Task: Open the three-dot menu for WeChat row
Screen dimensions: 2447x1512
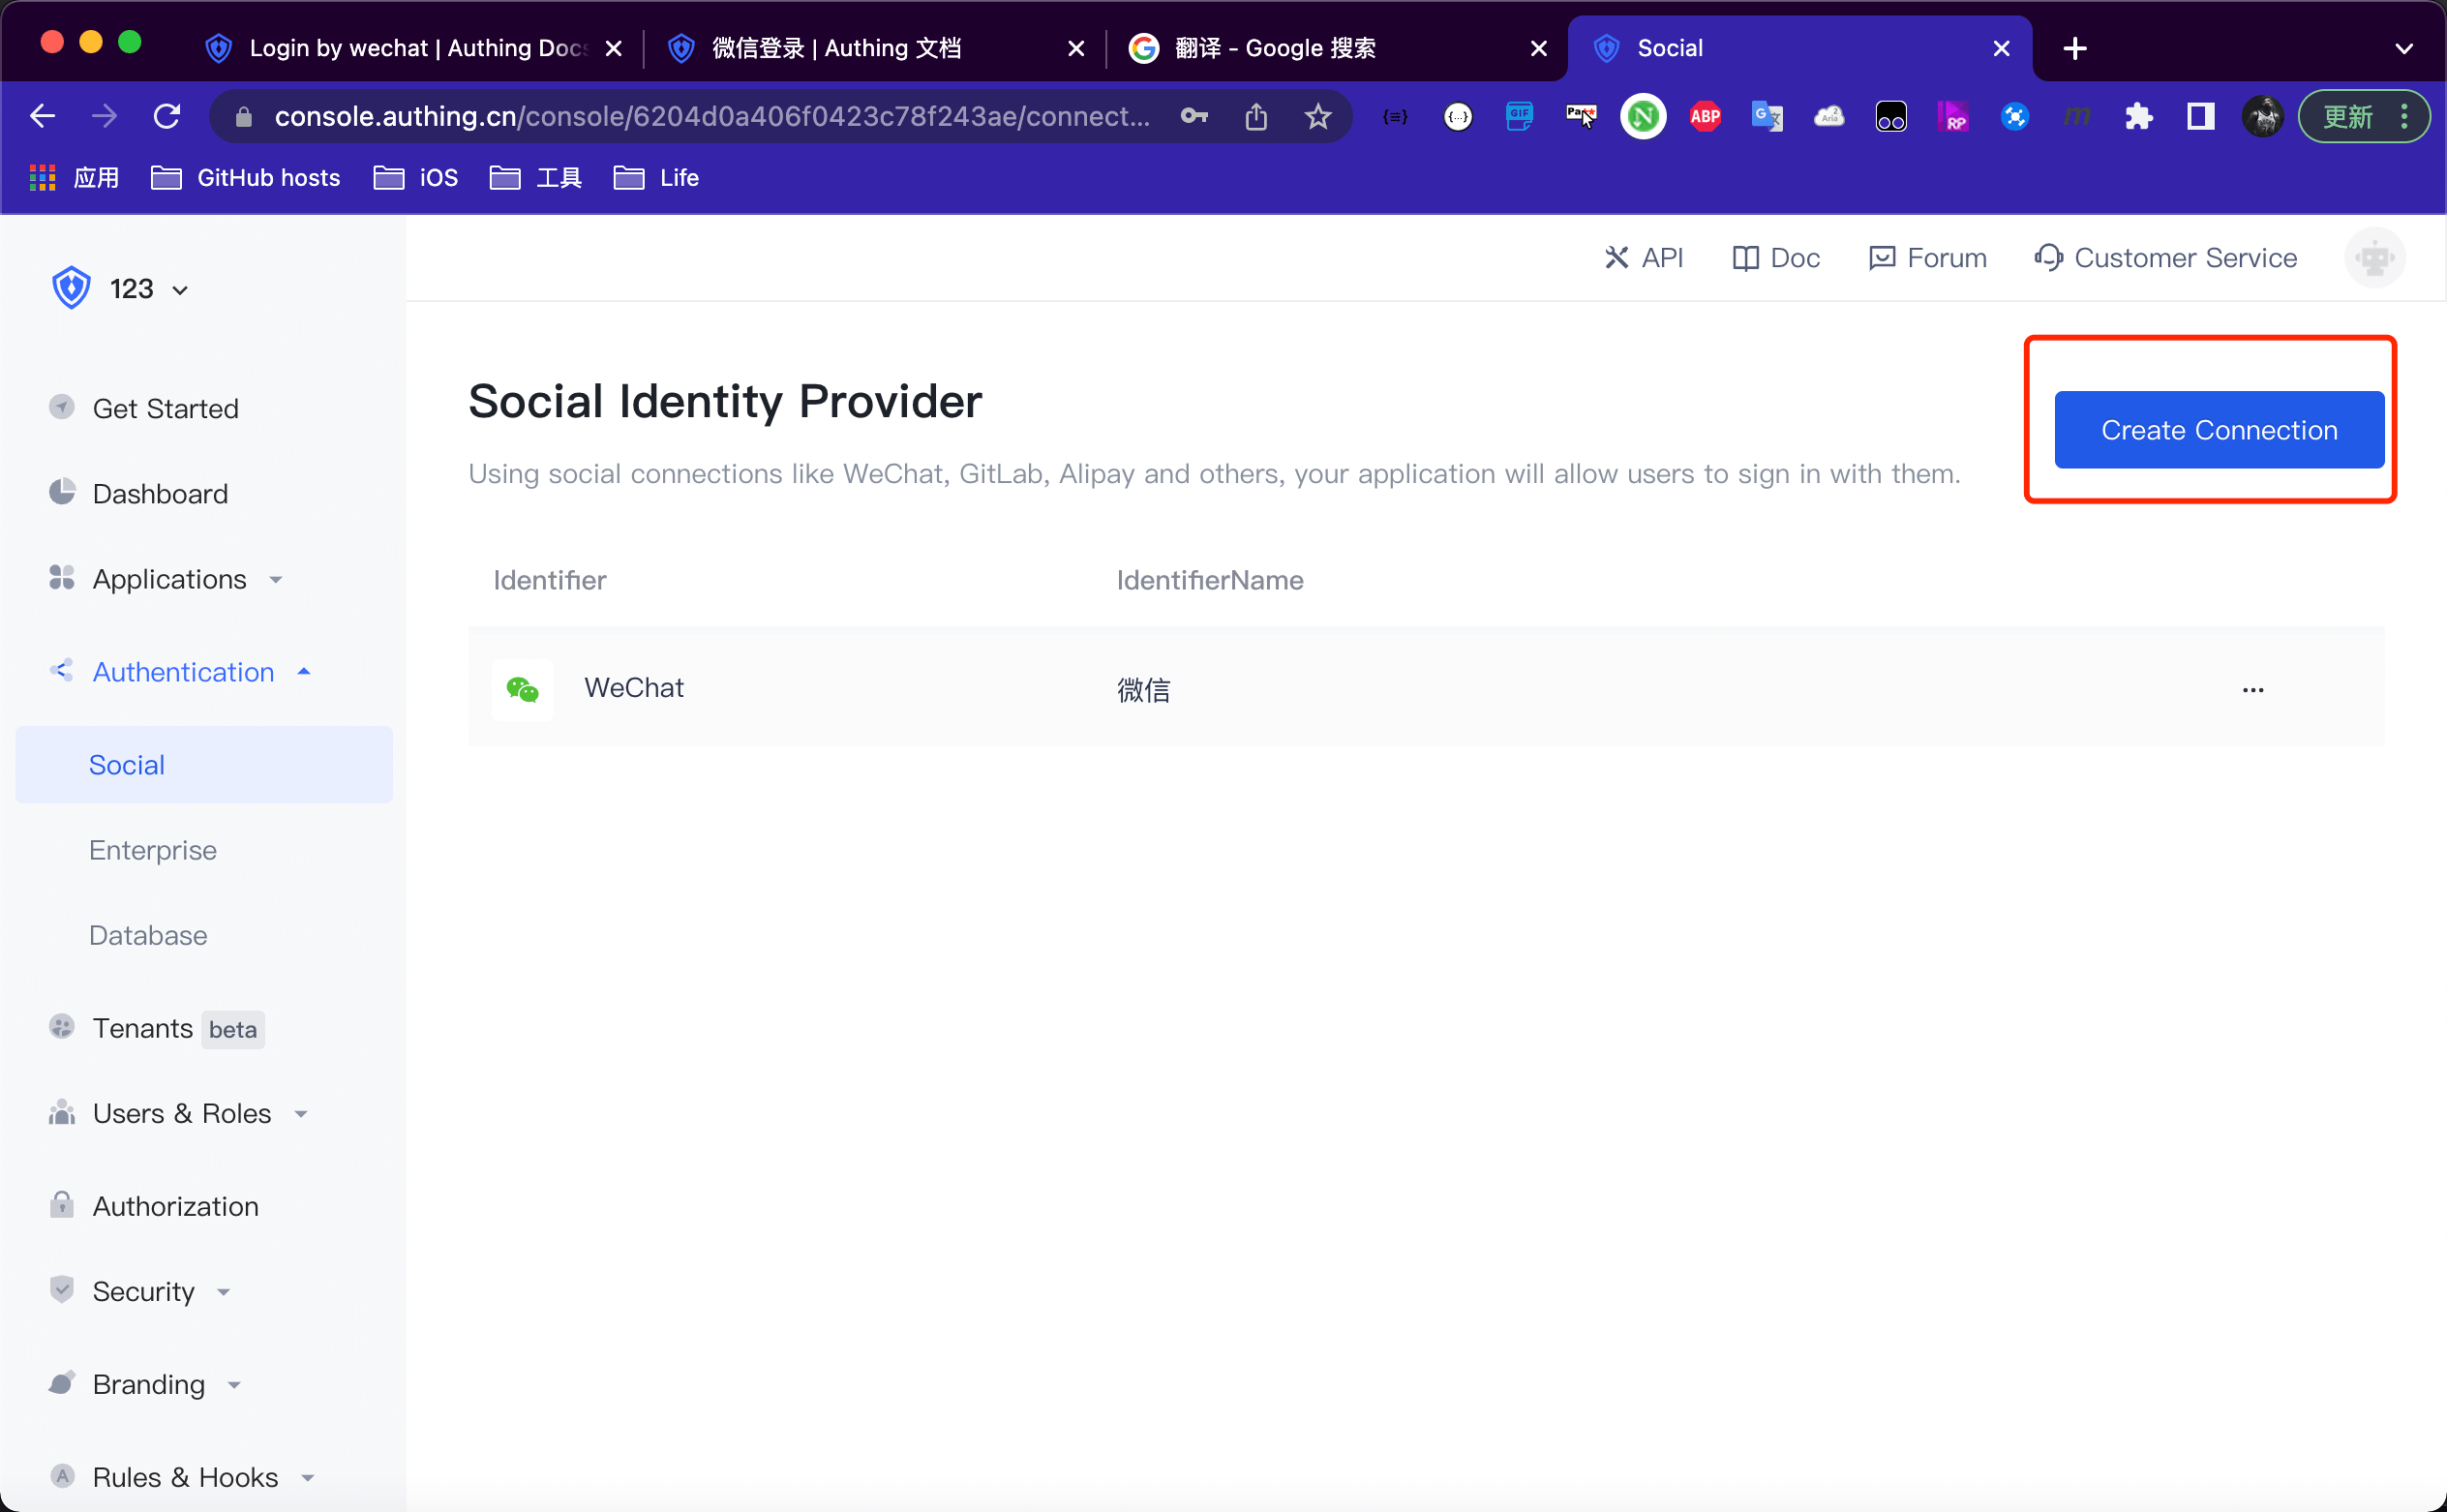Action: (2252, 689)
